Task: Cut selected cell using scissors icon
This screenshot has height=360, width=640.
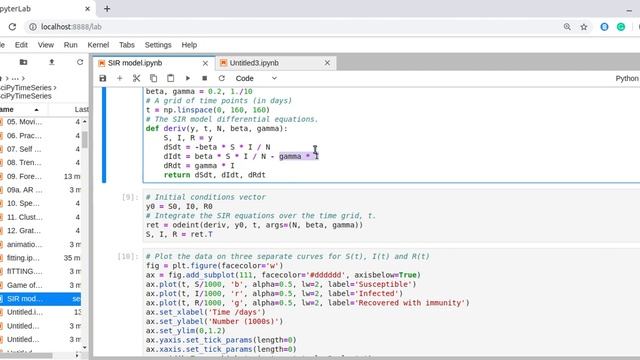Action: [x=136, y=78]
